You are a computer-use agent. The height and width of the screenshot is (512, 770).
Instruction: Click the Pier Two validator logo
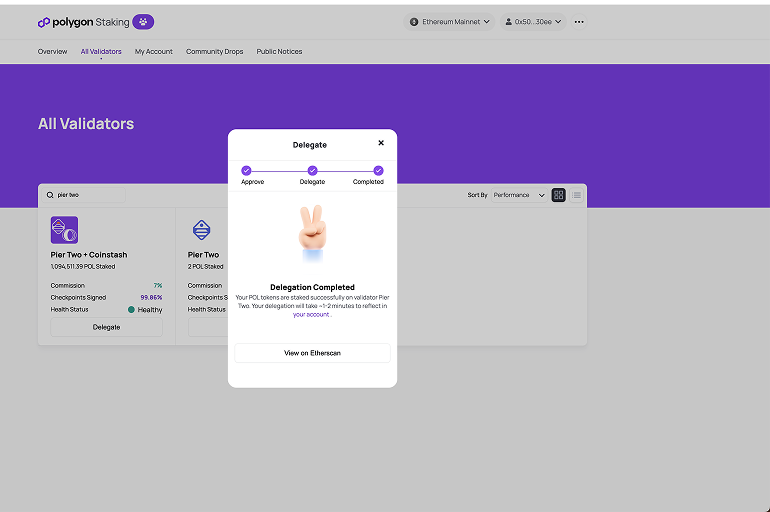coord(201,230)
